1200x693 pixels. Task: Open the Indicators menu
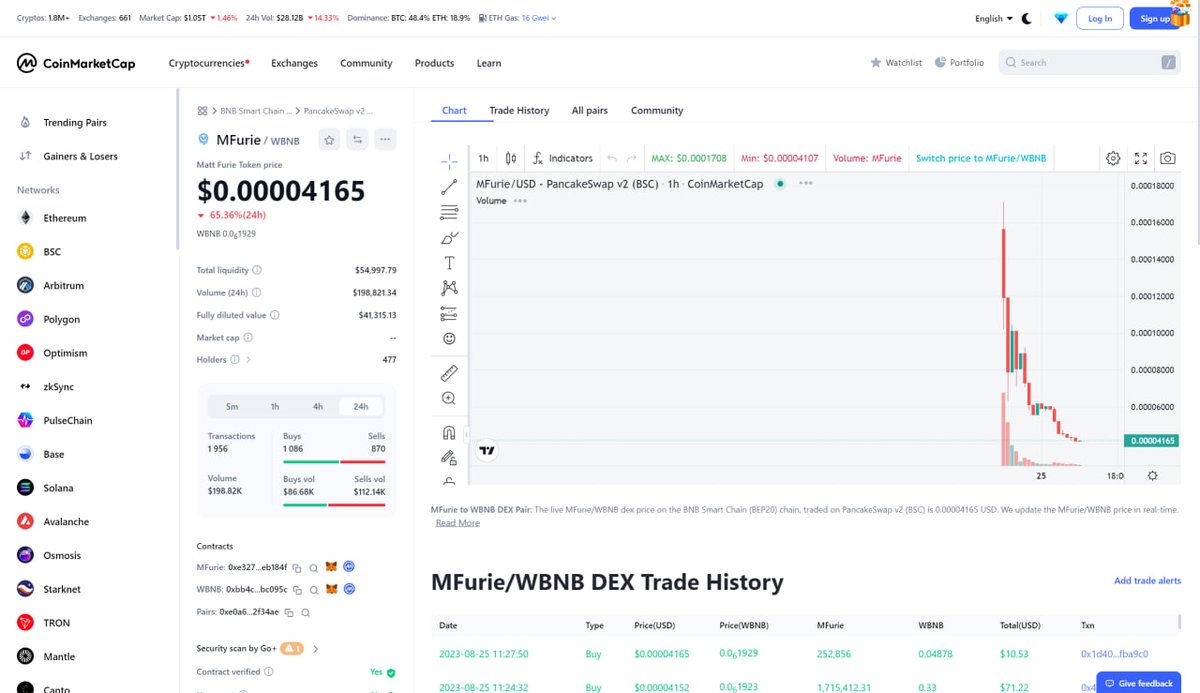[562, 158]
